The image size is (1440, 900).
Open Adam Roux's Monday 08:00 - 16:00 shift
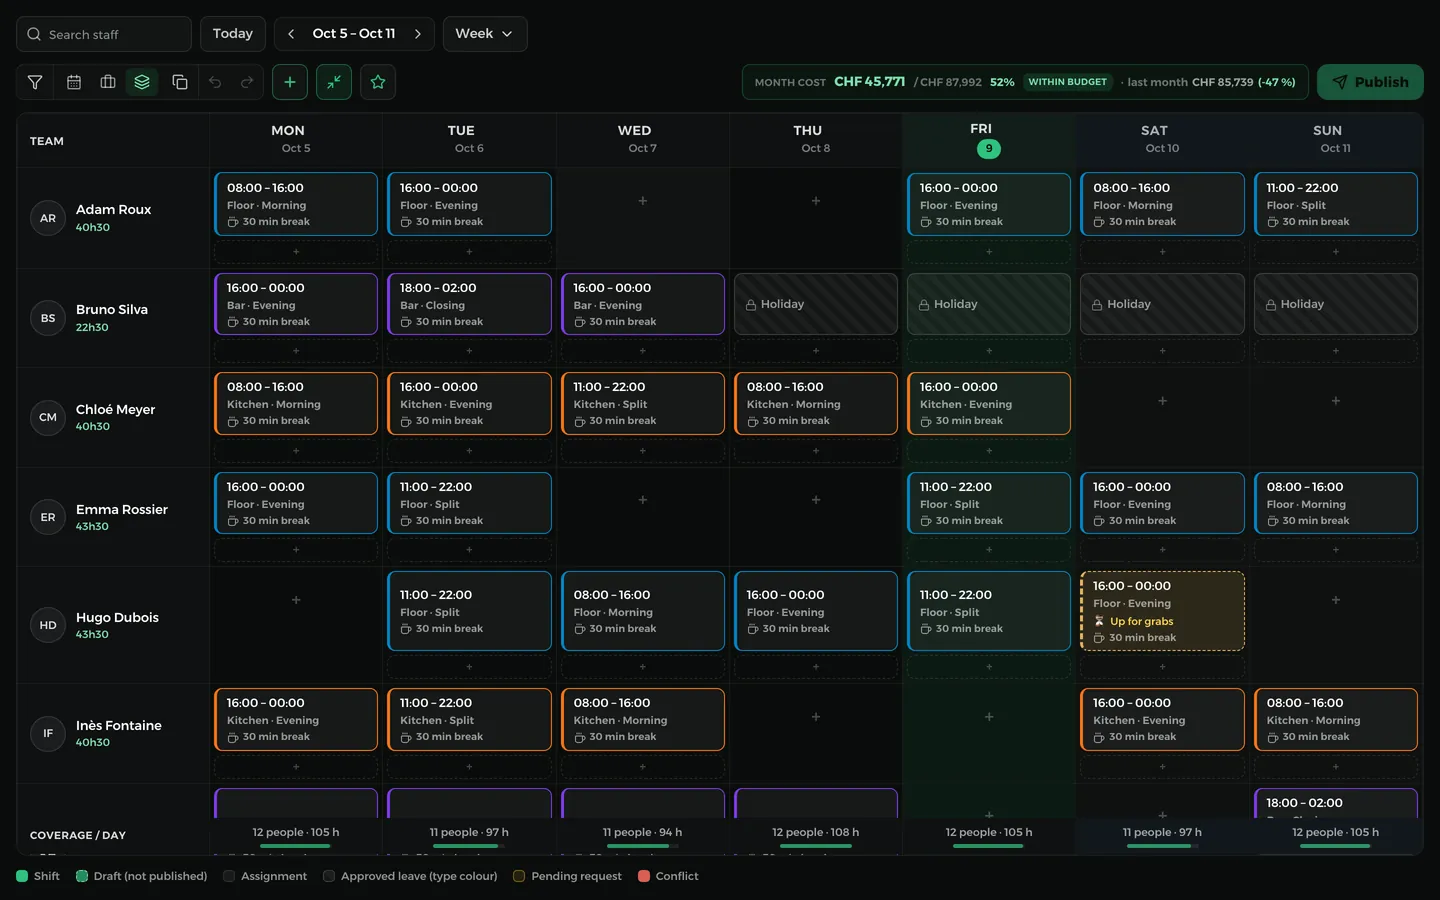[296, 204]
